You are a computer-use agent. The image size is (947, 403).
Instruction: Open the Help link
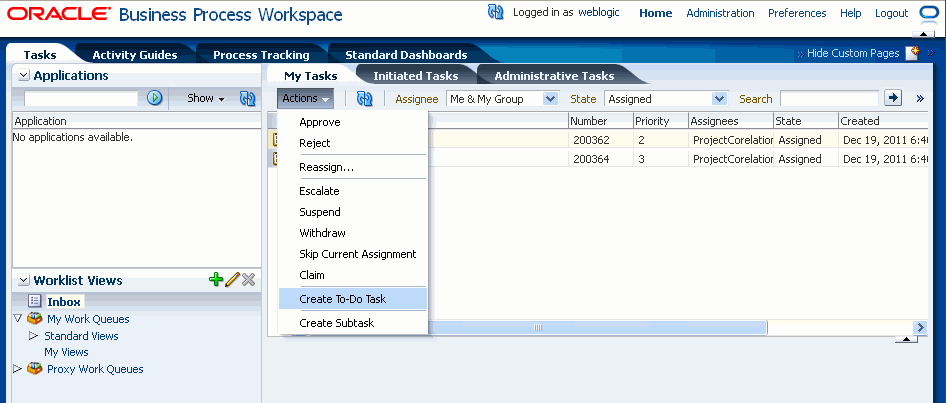[x=850, y=13]
